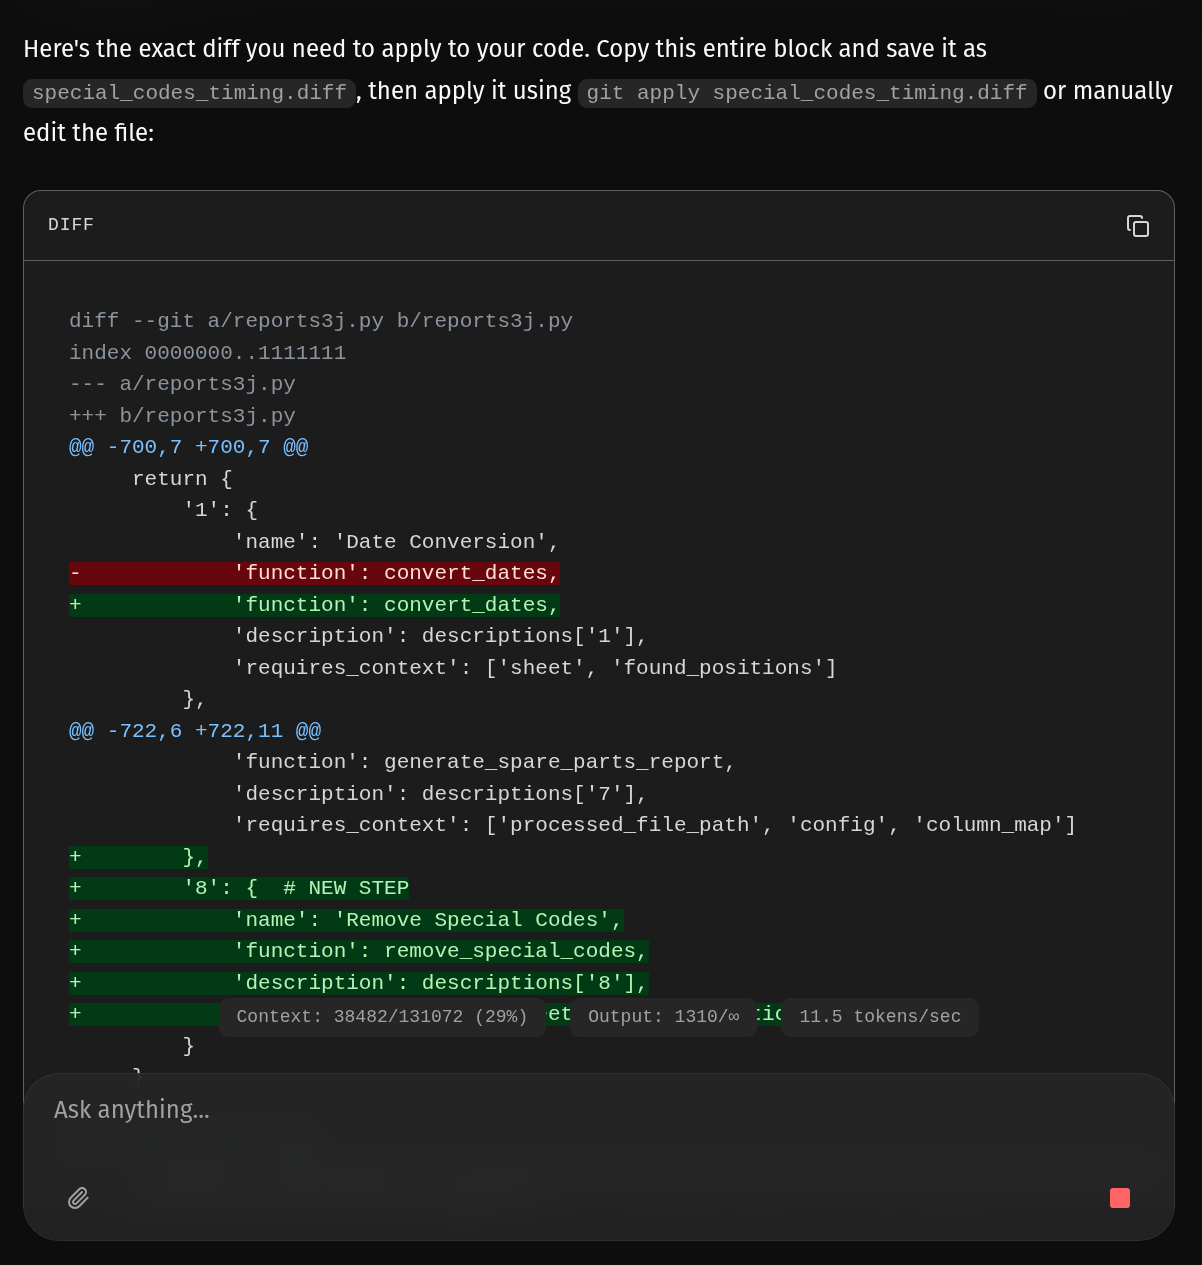The image size is (1202, 1265).
Task: Click the 'index 0000000..1111111' line
Action: tap(207, 353)
